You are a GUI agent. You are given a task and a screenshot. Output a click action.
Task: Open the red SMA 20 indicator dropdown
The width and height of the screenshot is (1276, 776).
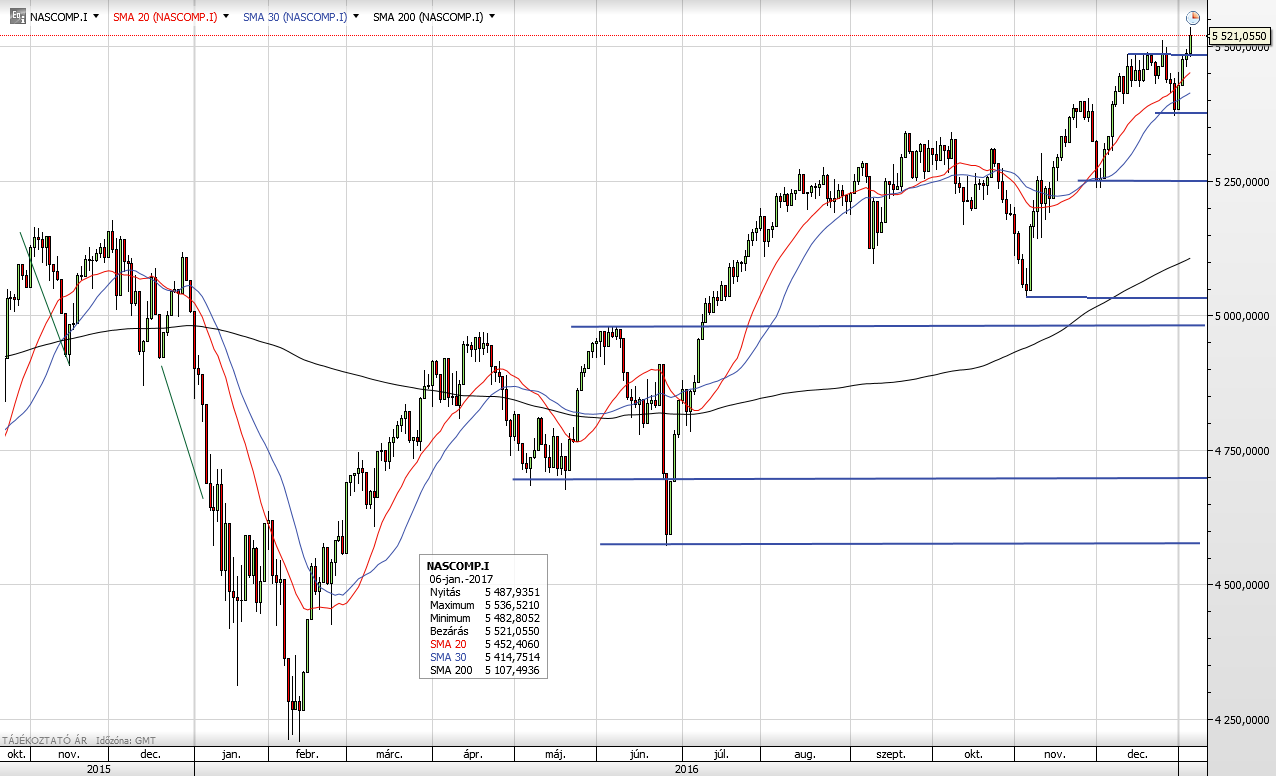coord(226,17)
